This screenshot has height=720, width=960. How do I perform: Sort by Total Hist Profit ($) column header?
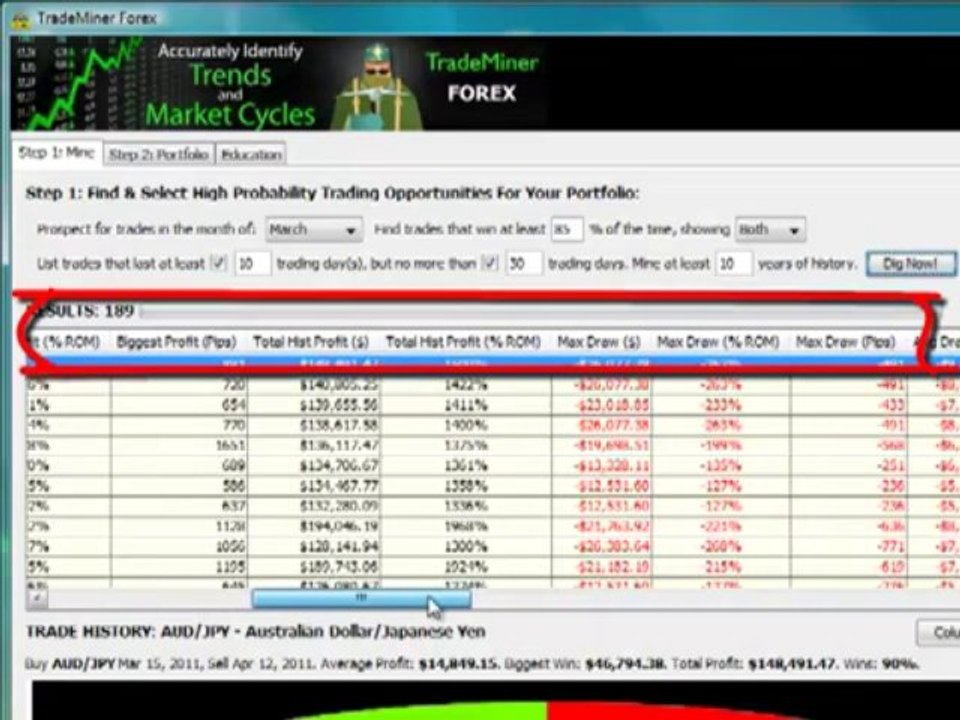(311, 342)
